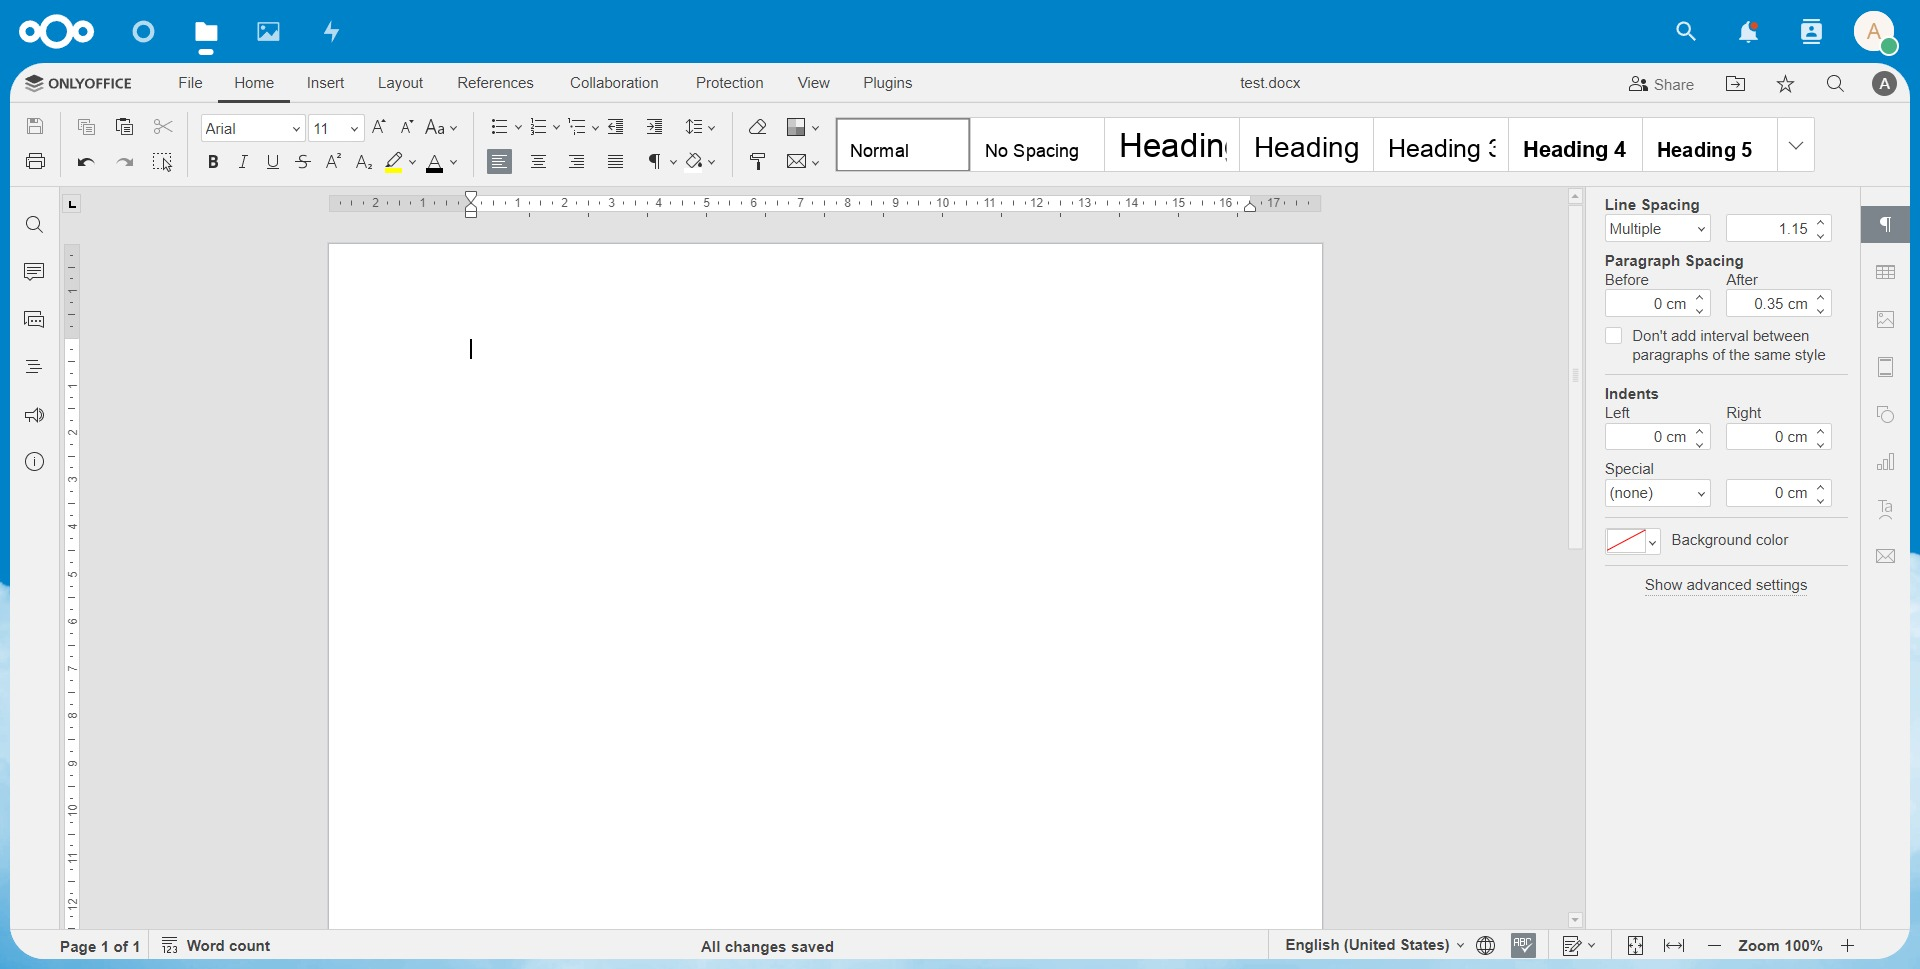Undo the last action
1920x969 pixels.
pos(86,161)
